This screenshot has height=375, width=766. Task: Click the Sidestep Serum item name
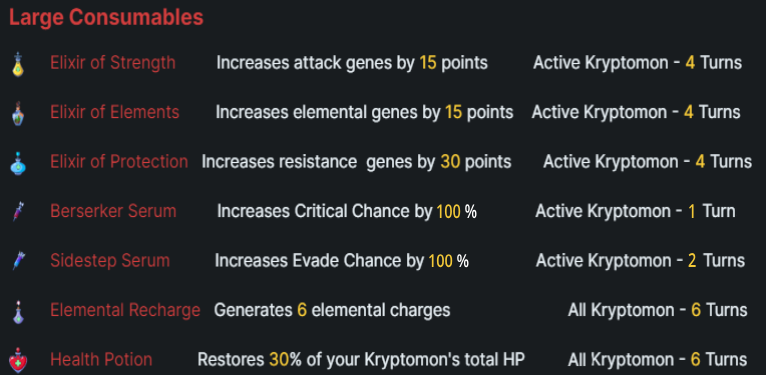tap(110, 261)
